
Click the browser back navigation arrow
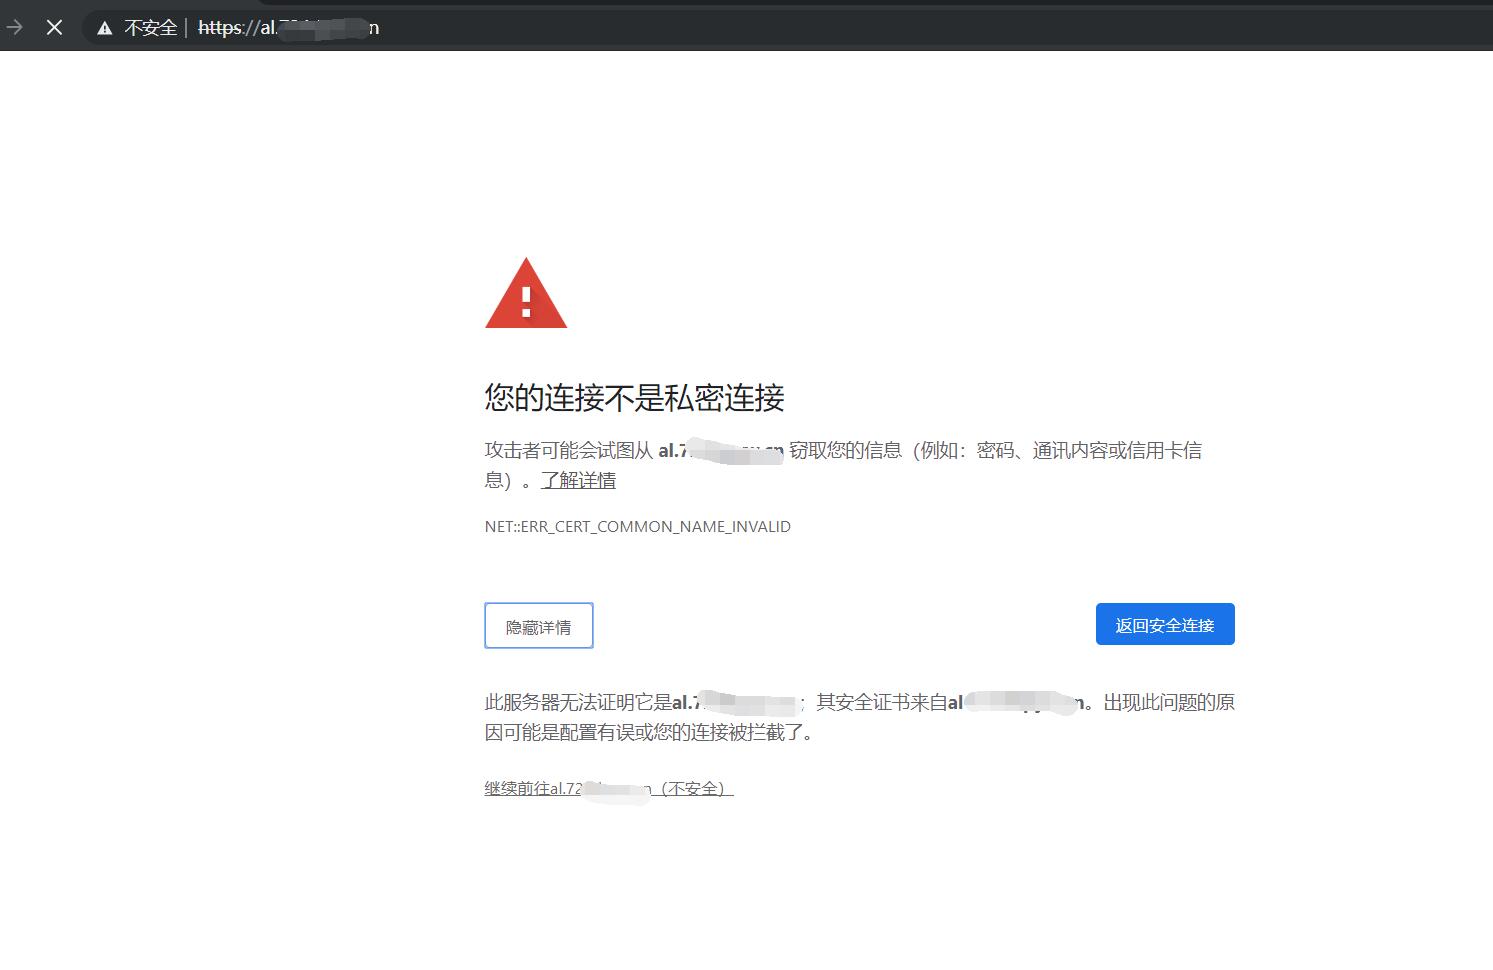click(14, 27)
